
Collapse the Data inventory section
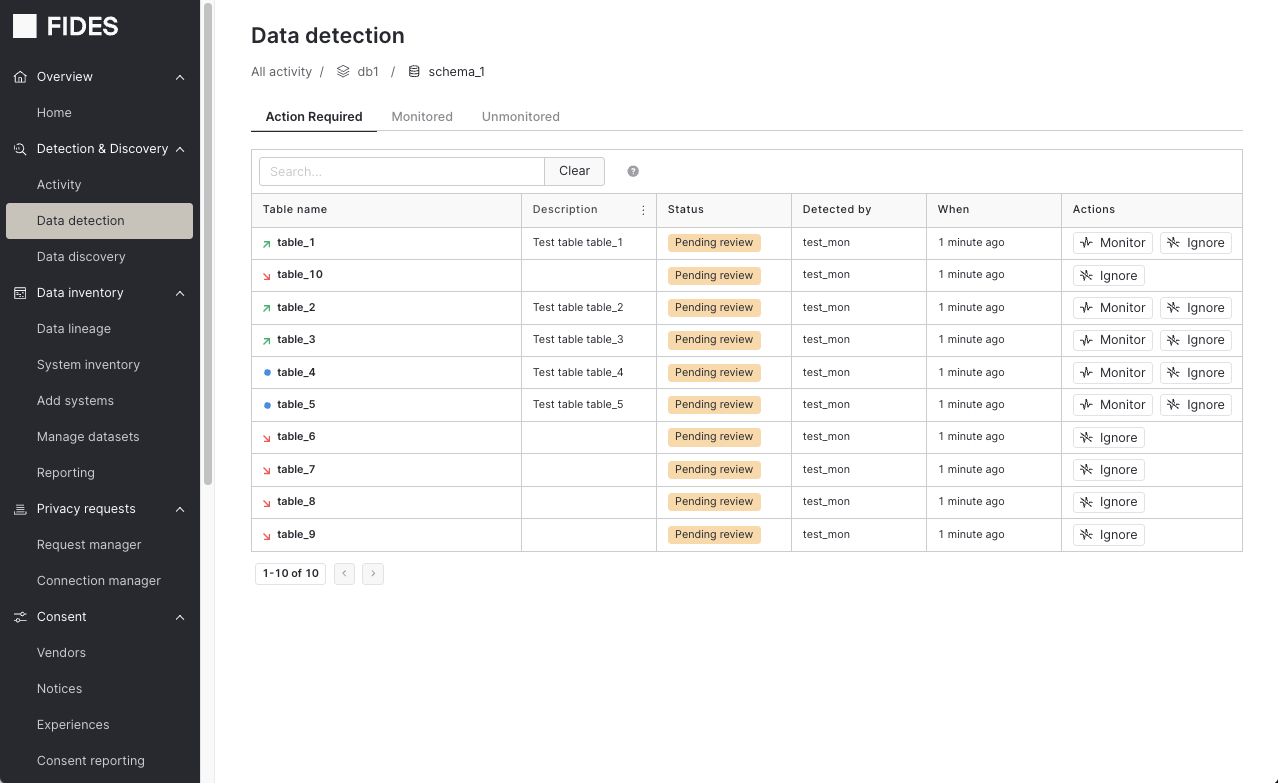[180, 293]
